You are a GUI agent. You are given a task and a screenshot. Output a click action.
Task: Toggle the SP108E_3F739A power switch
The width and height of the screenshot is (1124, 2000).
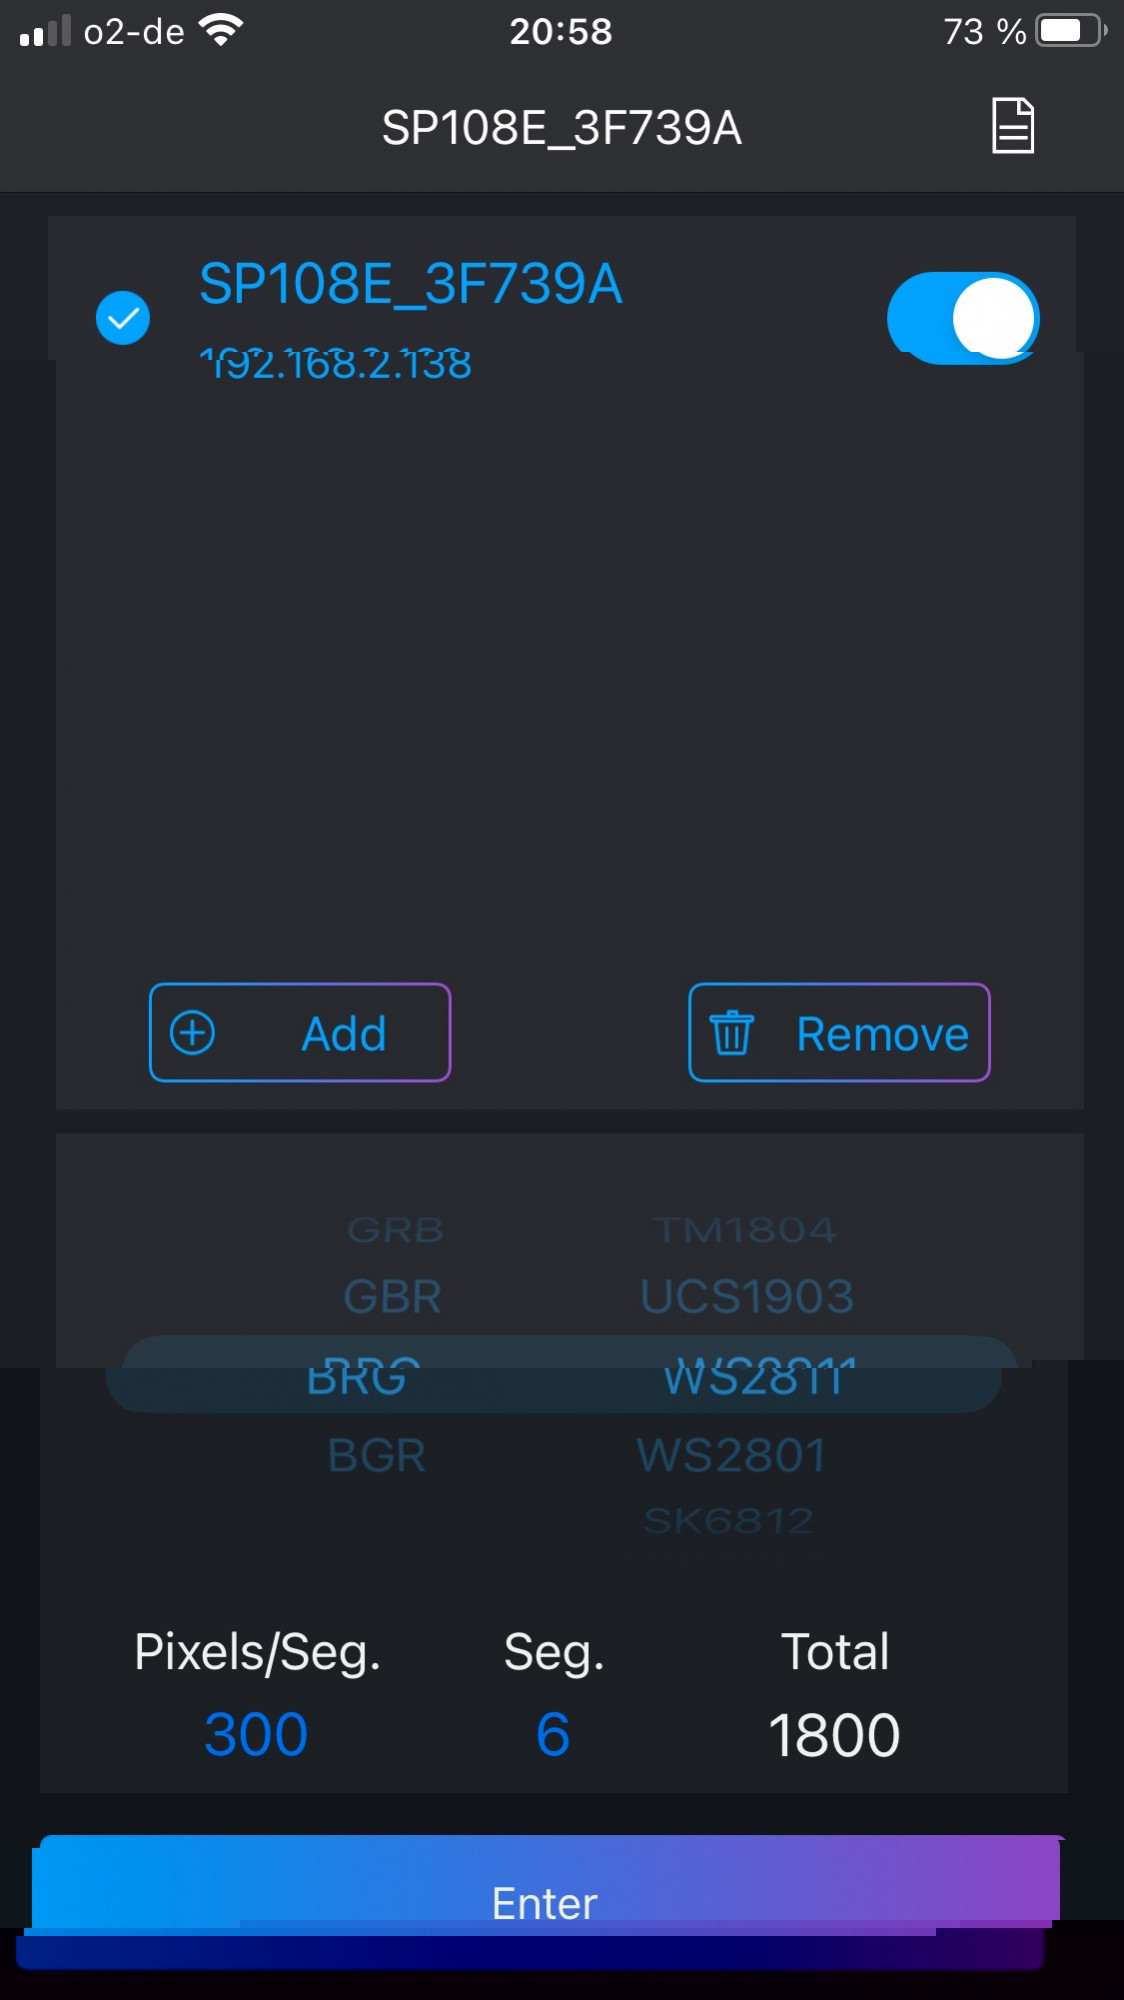(x=963, y=318)
